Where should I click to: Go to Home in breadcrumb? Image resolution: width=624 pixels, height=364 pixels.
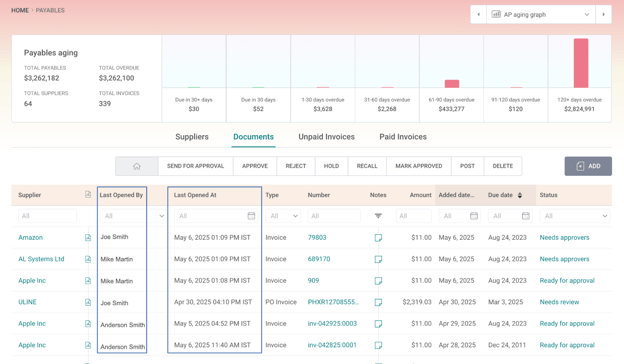[x=20, y=10]
